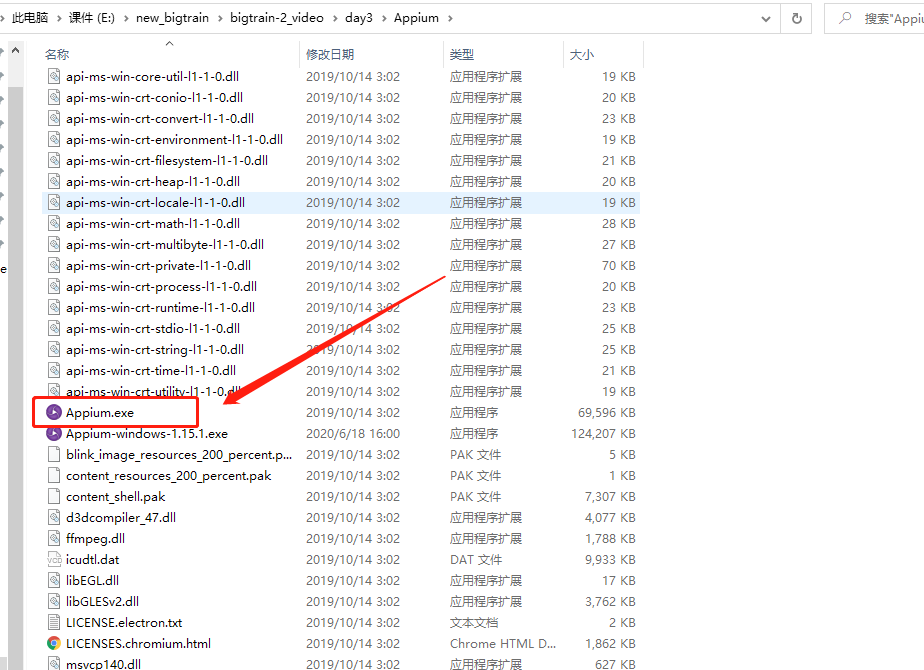Click icon of api-ms-win-crt-conio-l1-1-0.dll
Screen dimensions: 924x670
pyautogui.click(x=54, y=98)
